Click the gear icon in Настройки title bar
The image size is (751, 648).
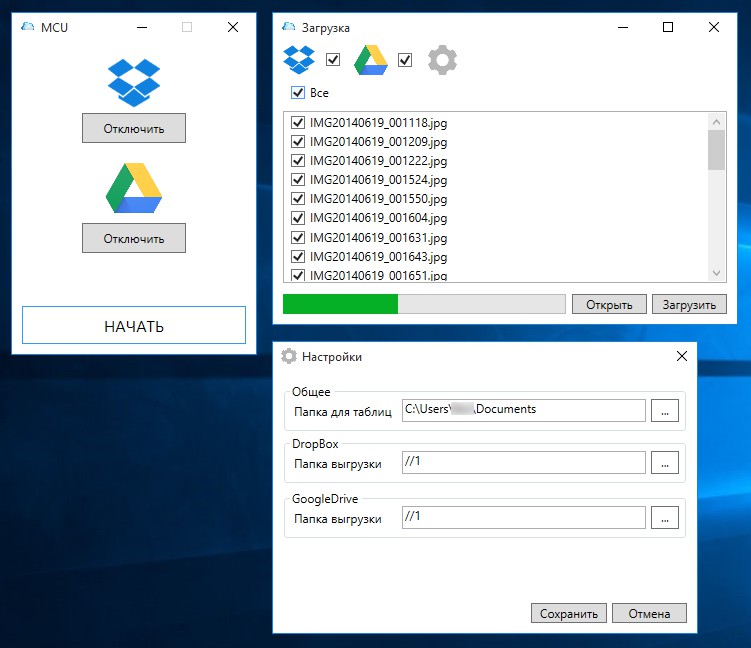click(289, 356)
